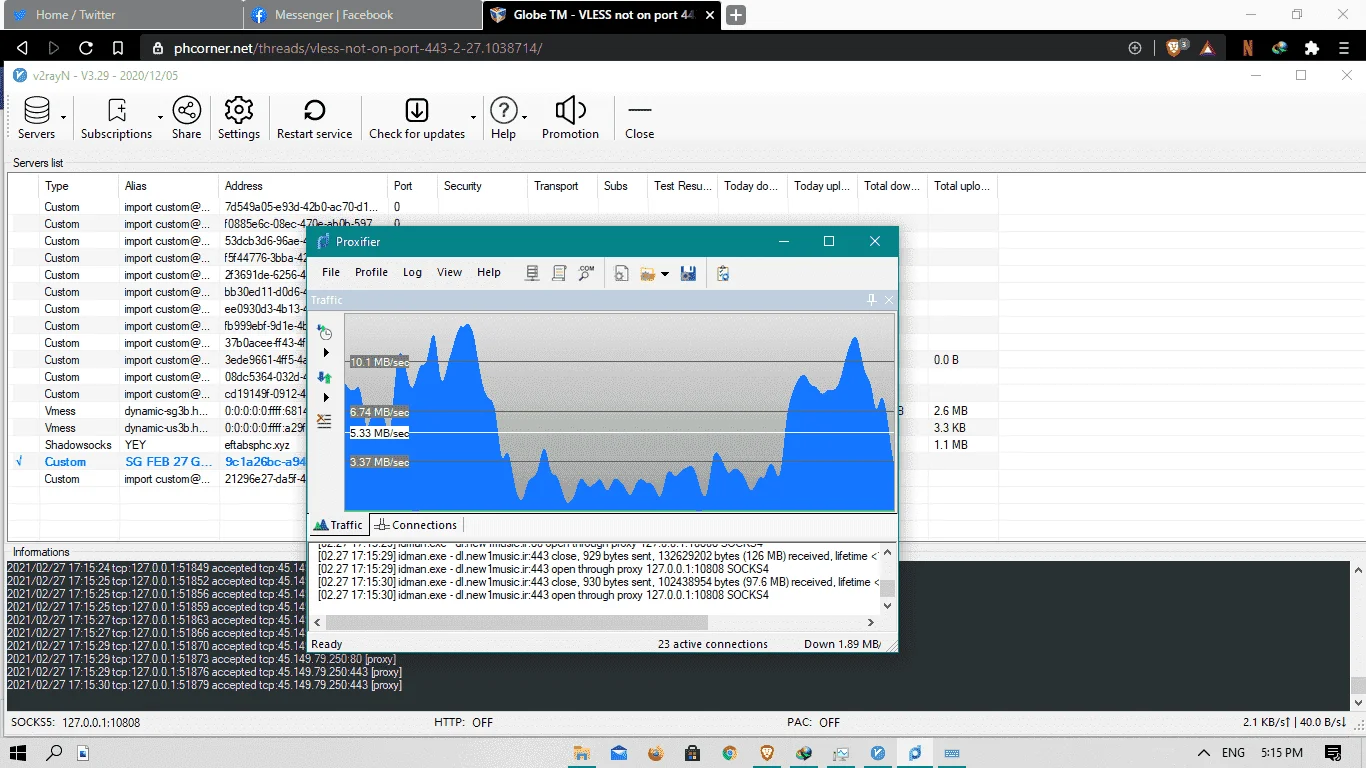Click the clipboard icon in Proxifier toolbar

click(x=723, y=273)
